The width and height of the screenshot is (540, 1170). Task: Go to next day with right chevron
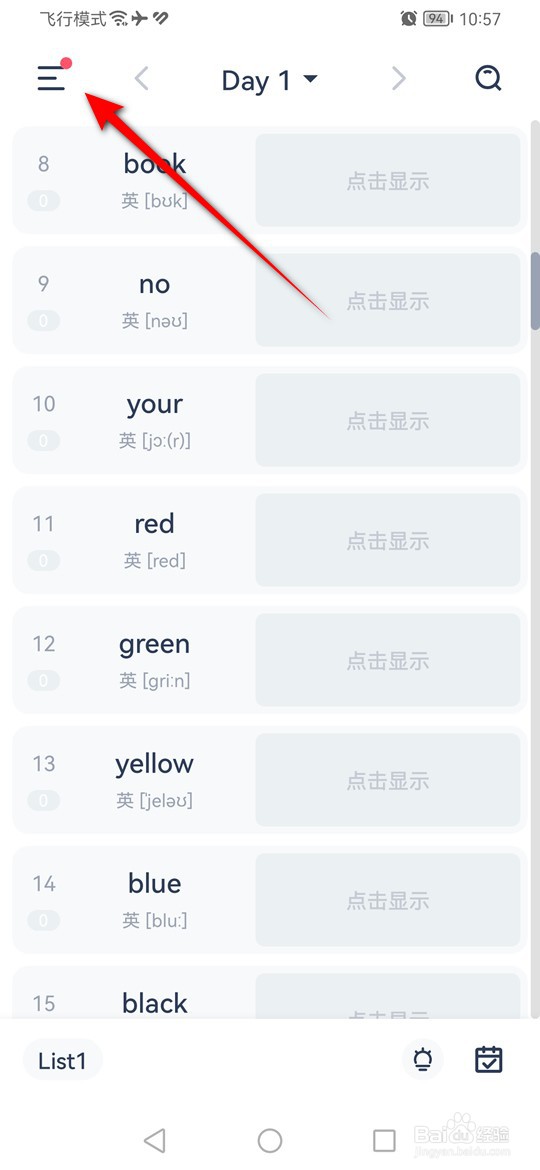(399, 78)
